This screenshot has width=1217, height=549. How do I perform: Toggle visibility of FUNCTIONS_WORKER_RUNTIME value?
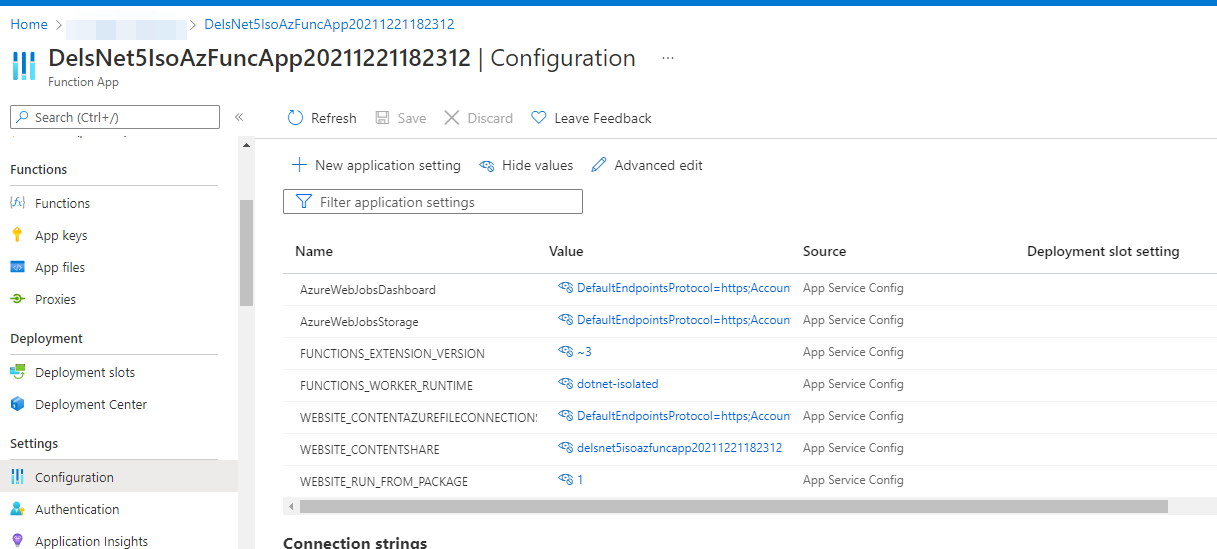[x=565, y=384]
